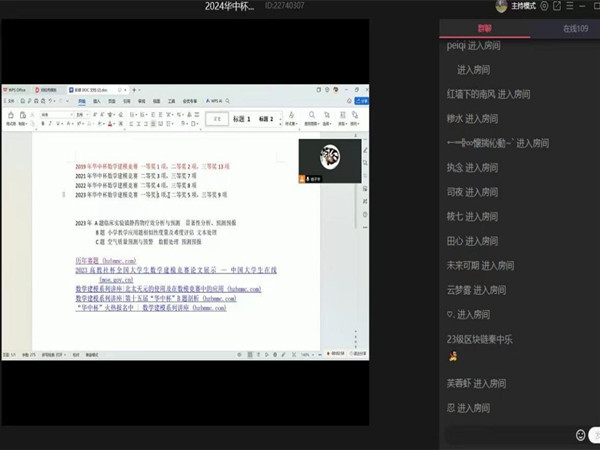Open the font name dropdown
The height and width of the screenshot is (450, 600).
[57, 115]
